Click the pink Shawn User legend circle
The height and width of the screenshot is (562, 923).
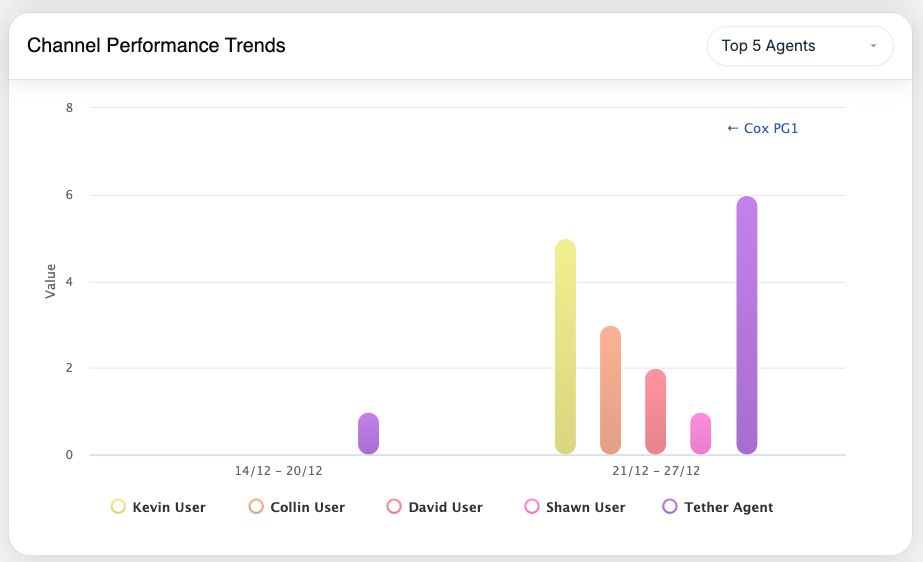532,507
